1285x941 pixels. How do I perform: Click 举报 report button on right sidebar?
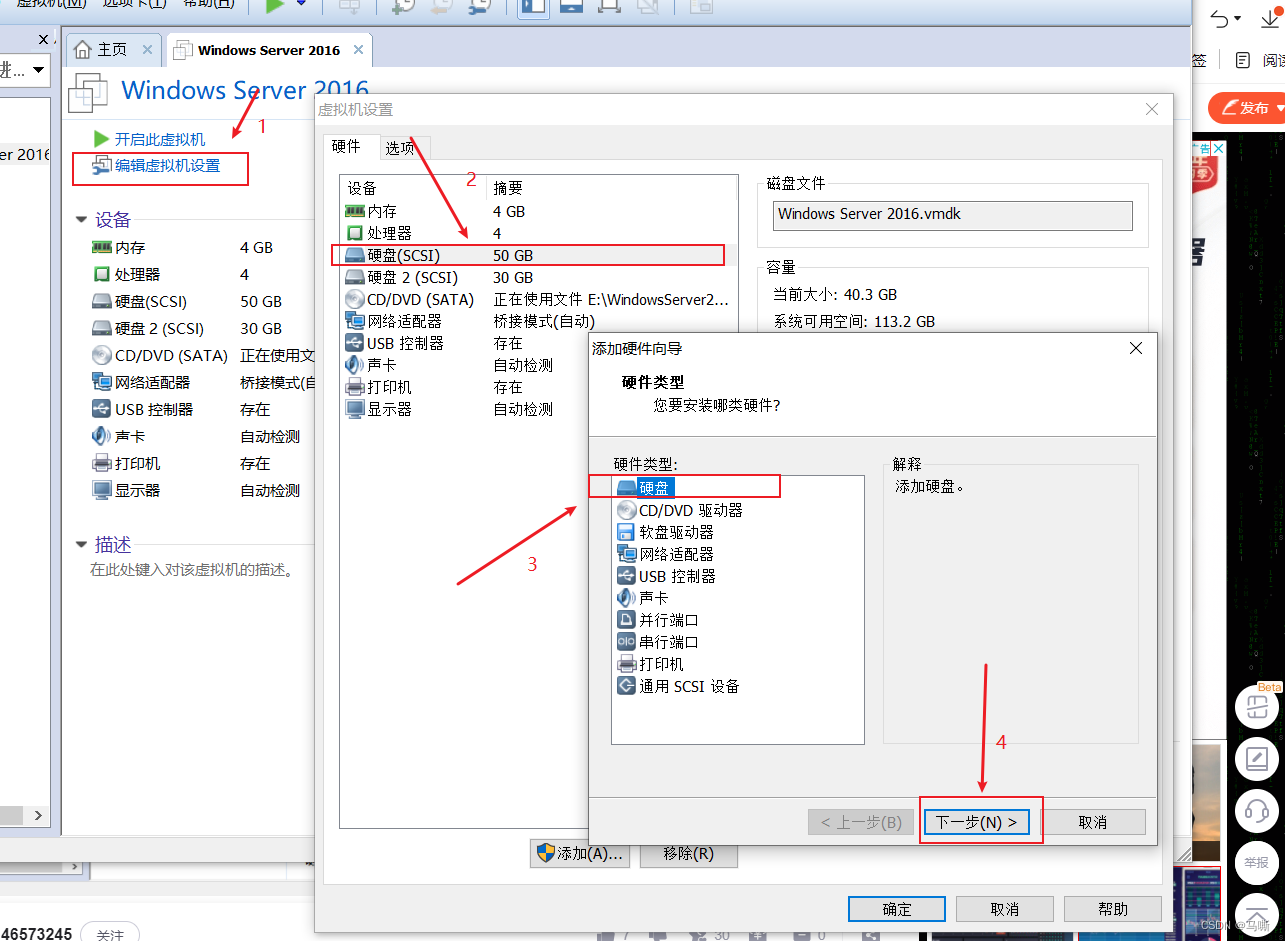[1257, 861]
